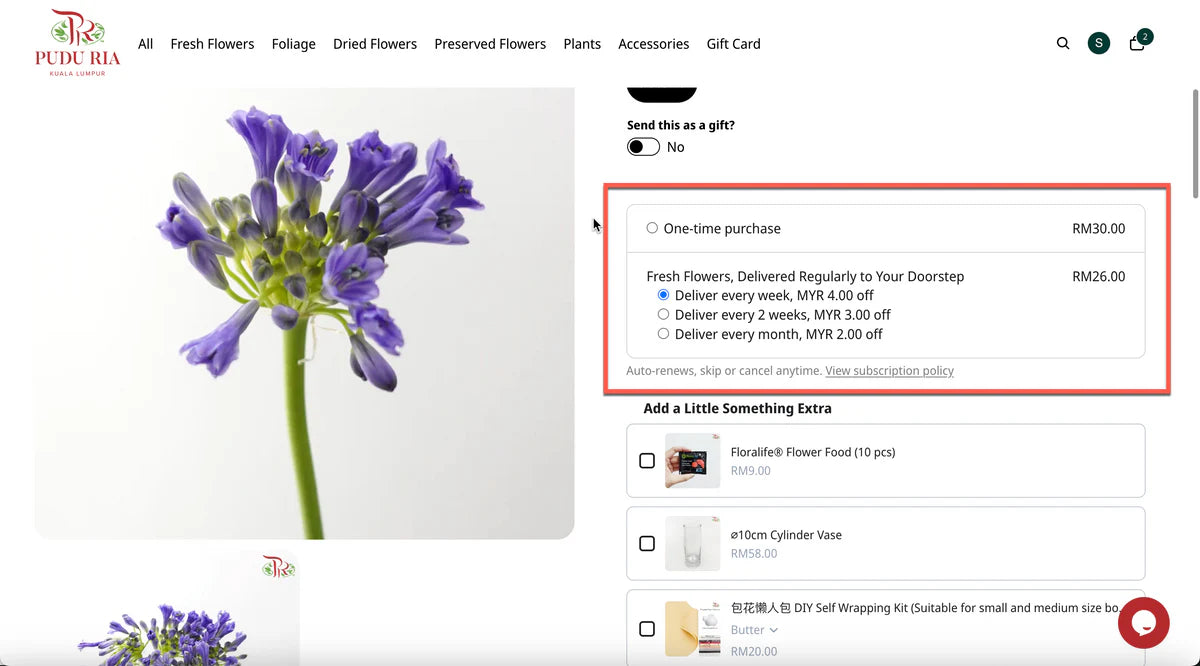This screenshot has width=1200, height=666.
Task: Open the Preserved Flowers menu
Action: click(x=490, y=44)
